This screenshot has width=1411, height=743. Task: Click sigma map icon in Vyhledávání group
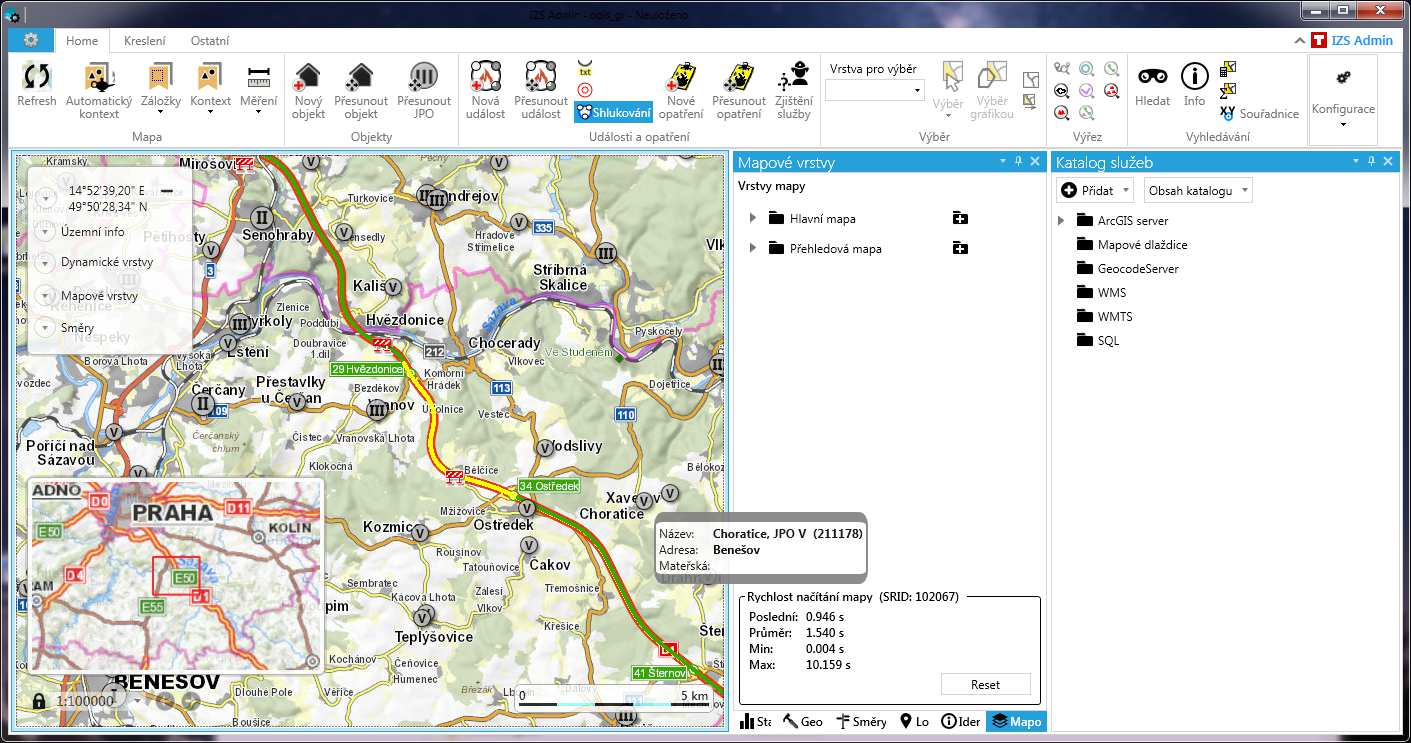[x=1228, y=90]
